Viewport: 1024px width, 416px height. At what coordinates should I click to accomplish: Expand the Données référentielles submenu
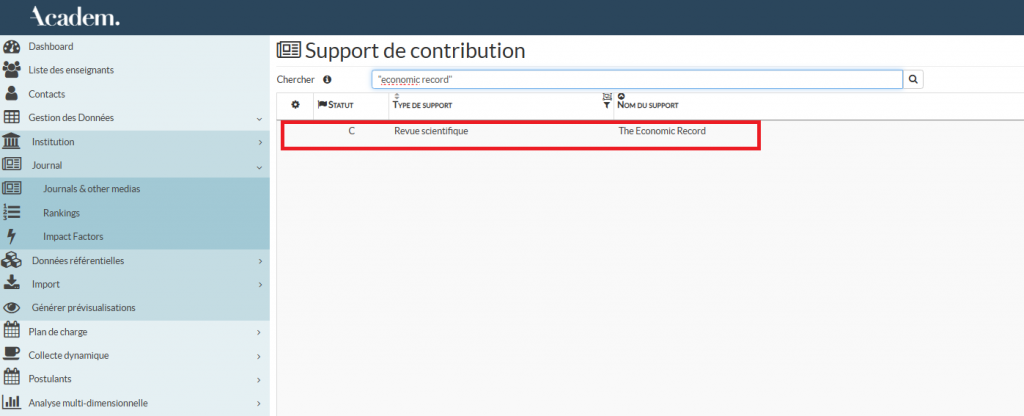click(x=259, y=261)
